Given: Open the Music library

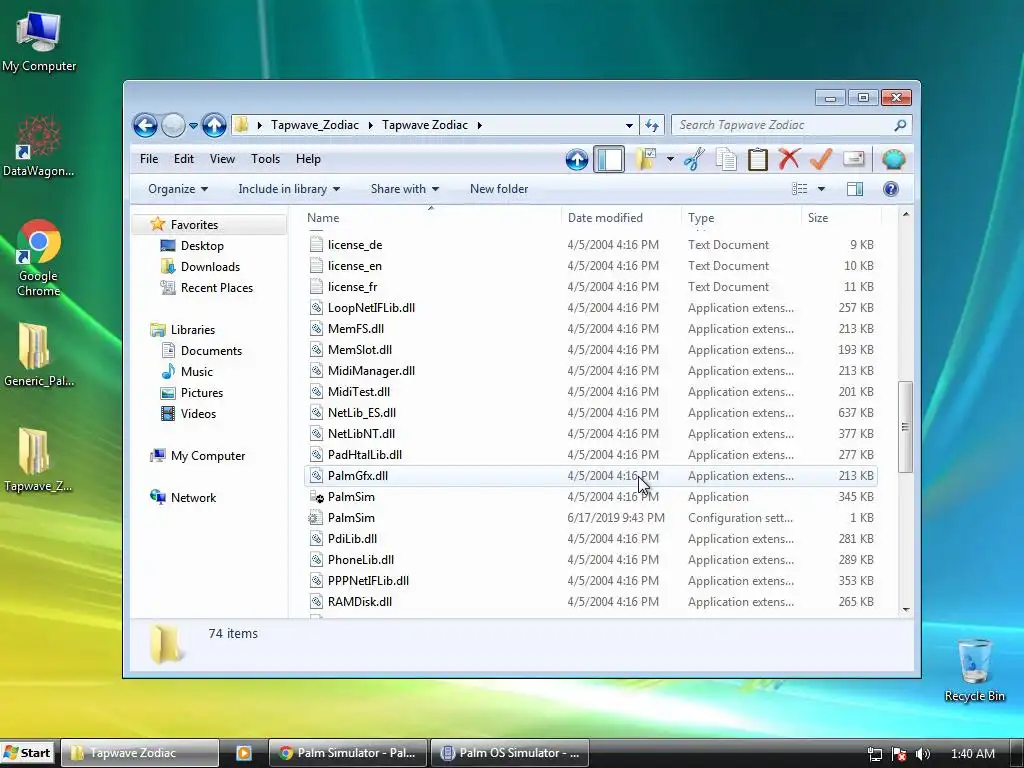Looking at the screenshot, I should (197, 372).
